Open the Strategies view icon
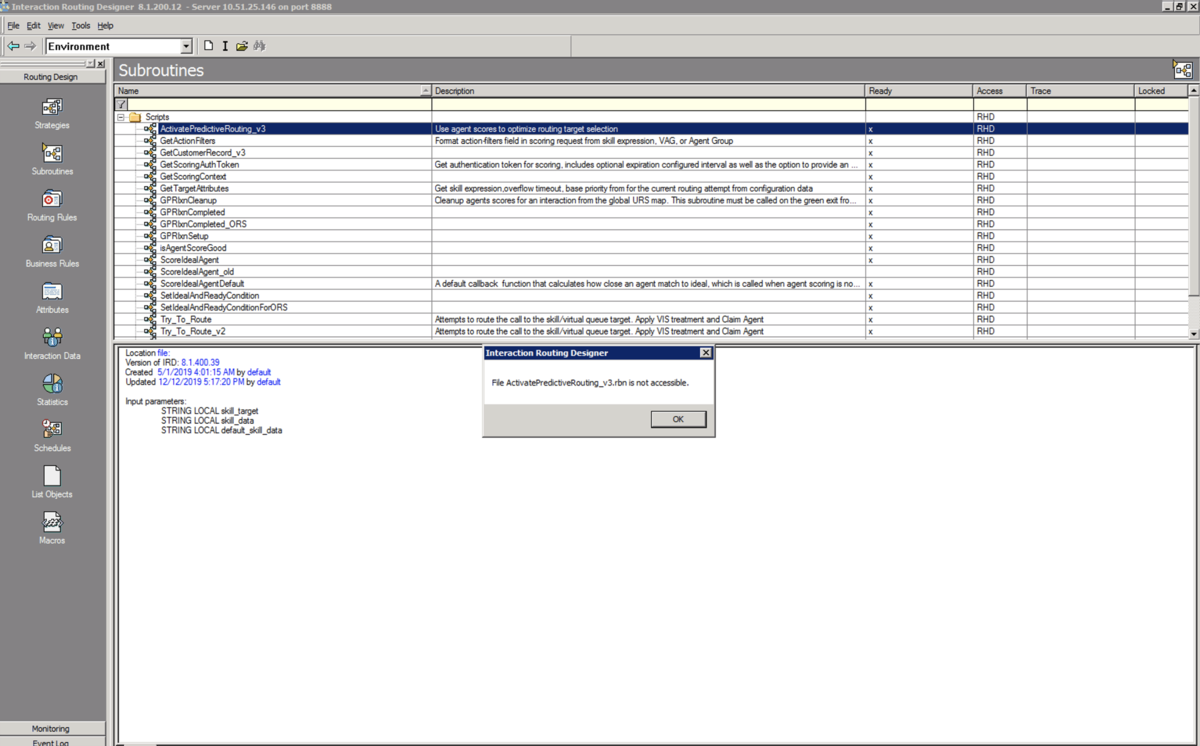 point(52,106)
